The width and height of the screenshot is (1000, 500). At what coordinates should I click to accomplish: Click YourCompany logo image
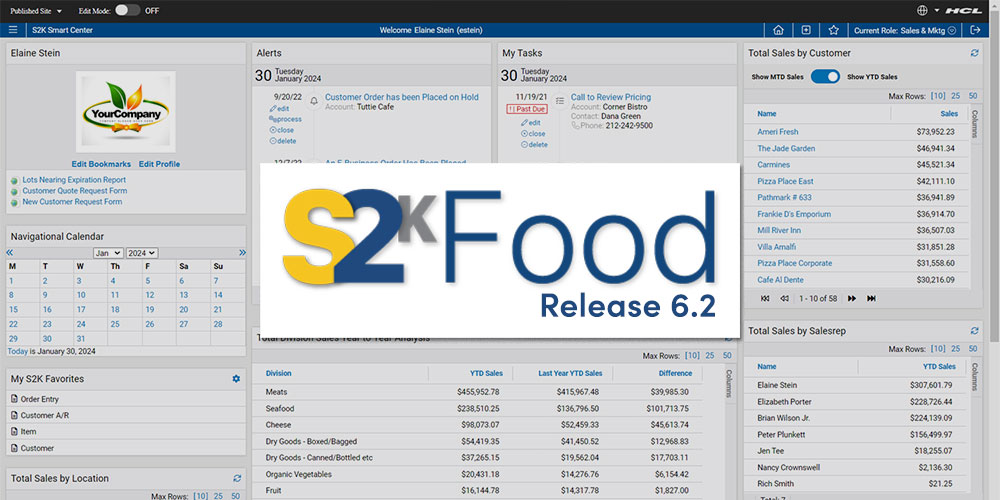[126, 112]
